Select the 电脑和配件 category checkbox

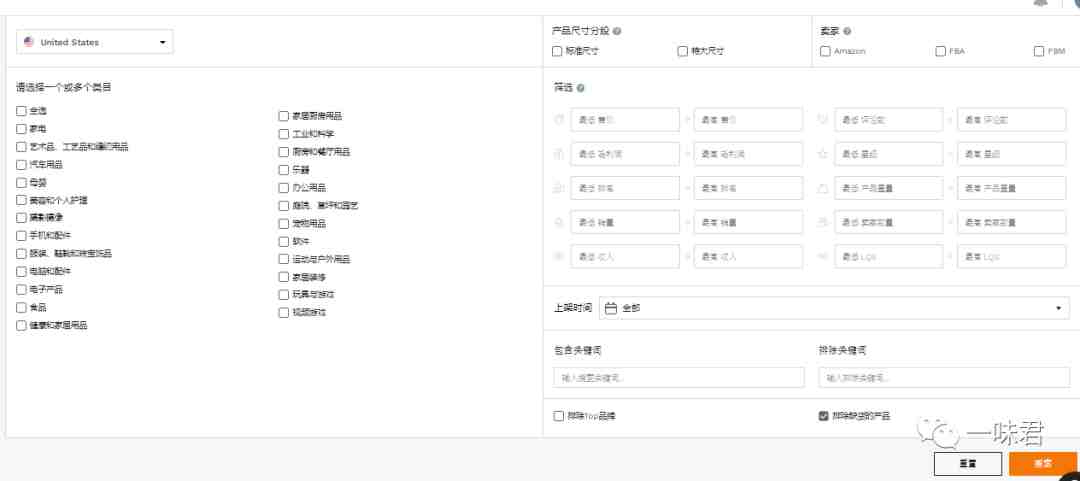point(21,272)
